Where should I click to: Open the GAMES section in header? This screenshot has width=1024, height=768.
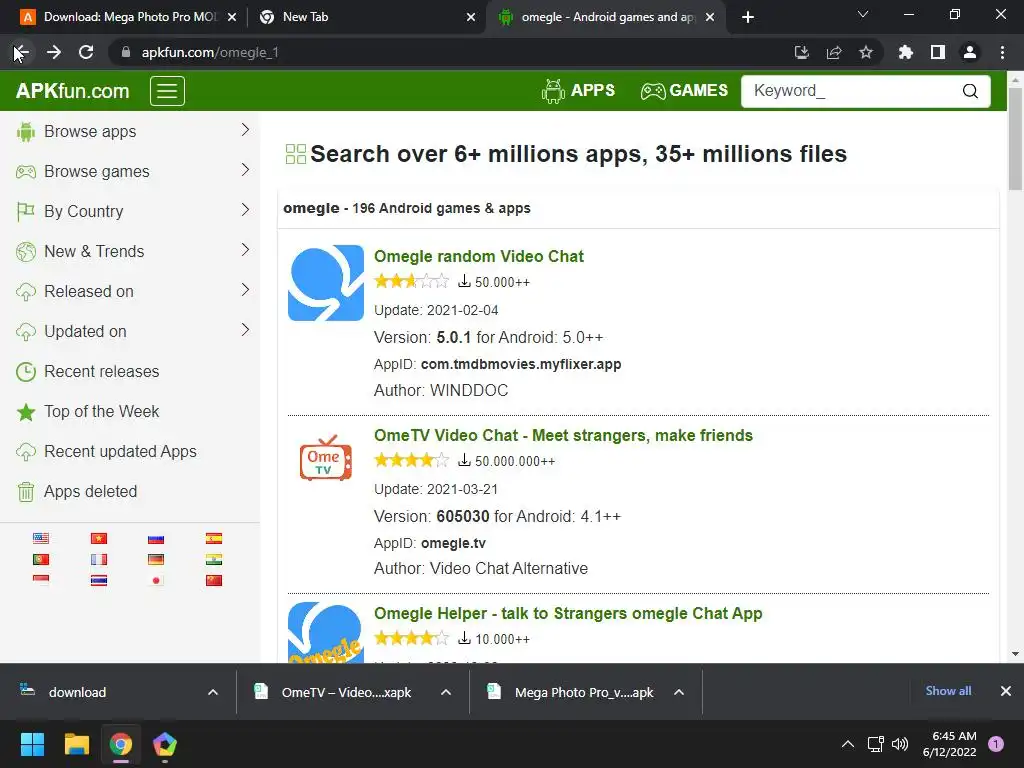click(x=684, y=91)
